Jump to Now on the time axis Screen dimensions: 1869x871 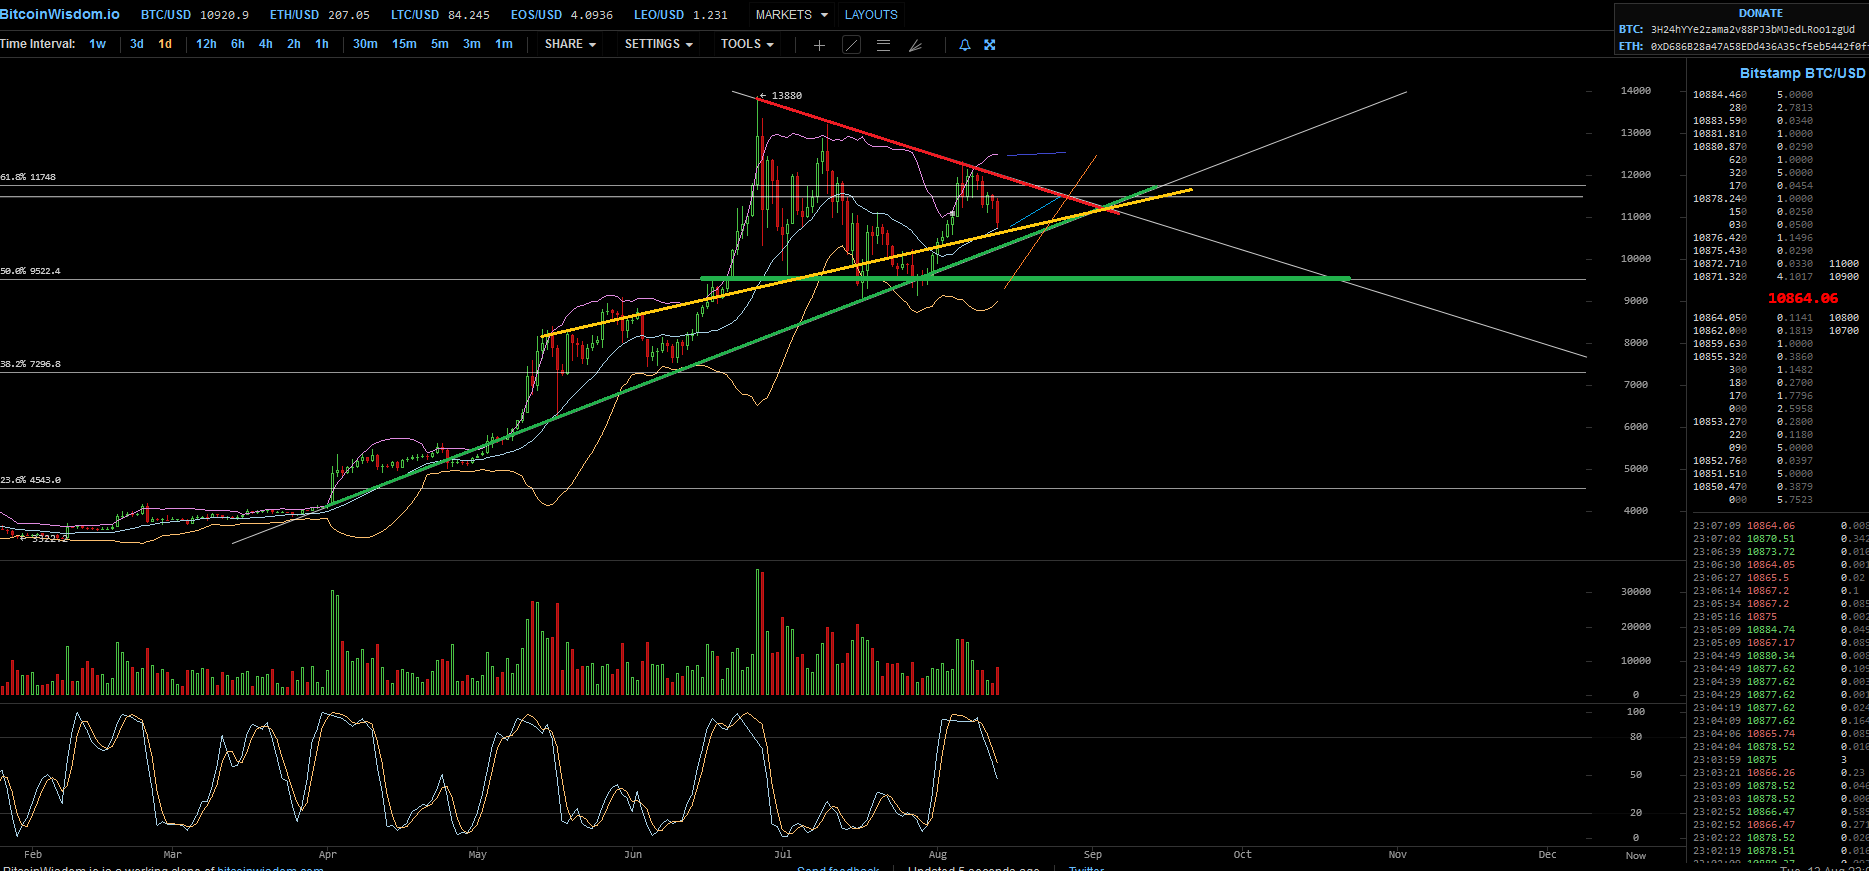[1636, 856]
